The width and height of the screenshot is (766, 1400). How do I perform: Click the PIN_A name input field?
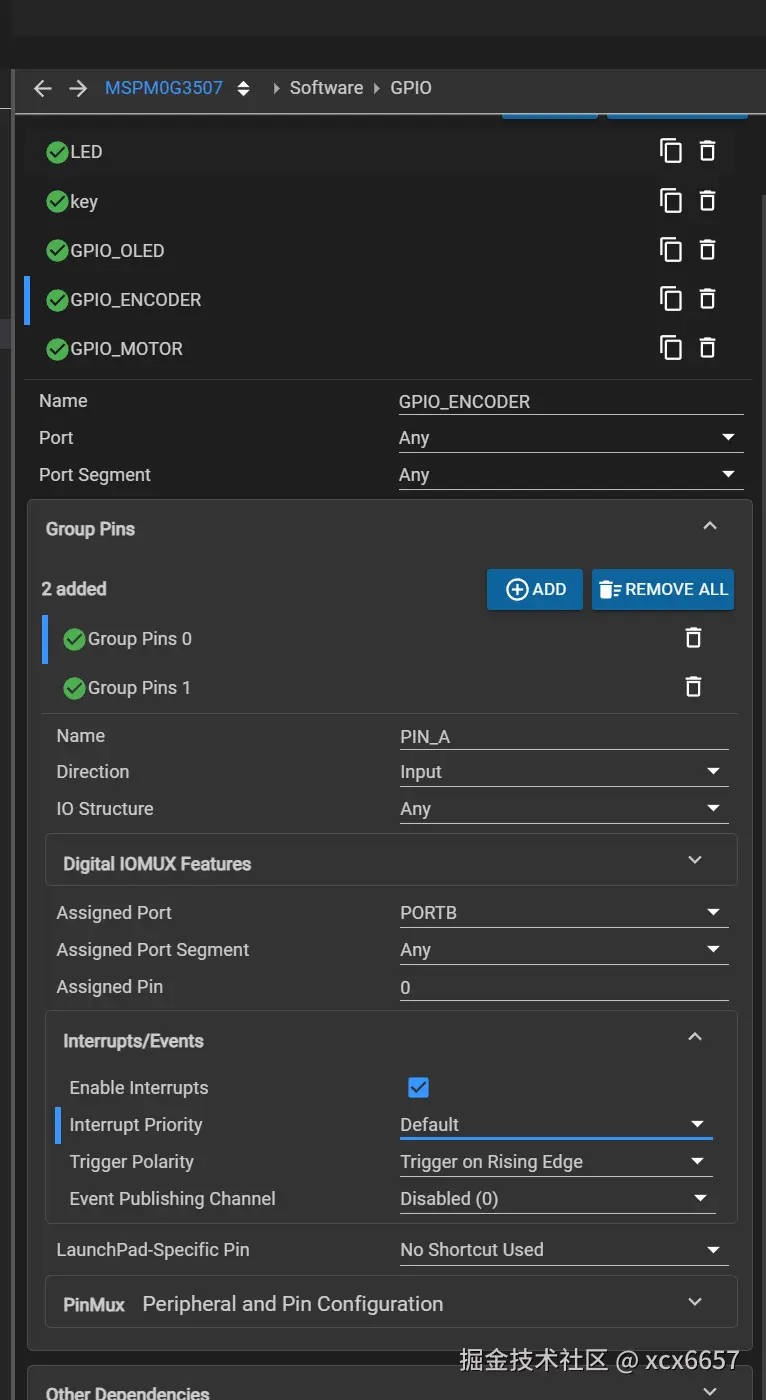pyautogui.click(x=563, y=737)
